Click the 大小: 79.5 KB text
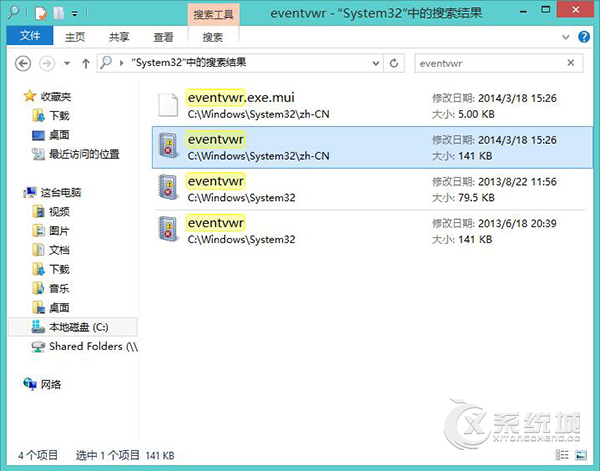Viewport: 600px width, 471px height. coord(463,197)
